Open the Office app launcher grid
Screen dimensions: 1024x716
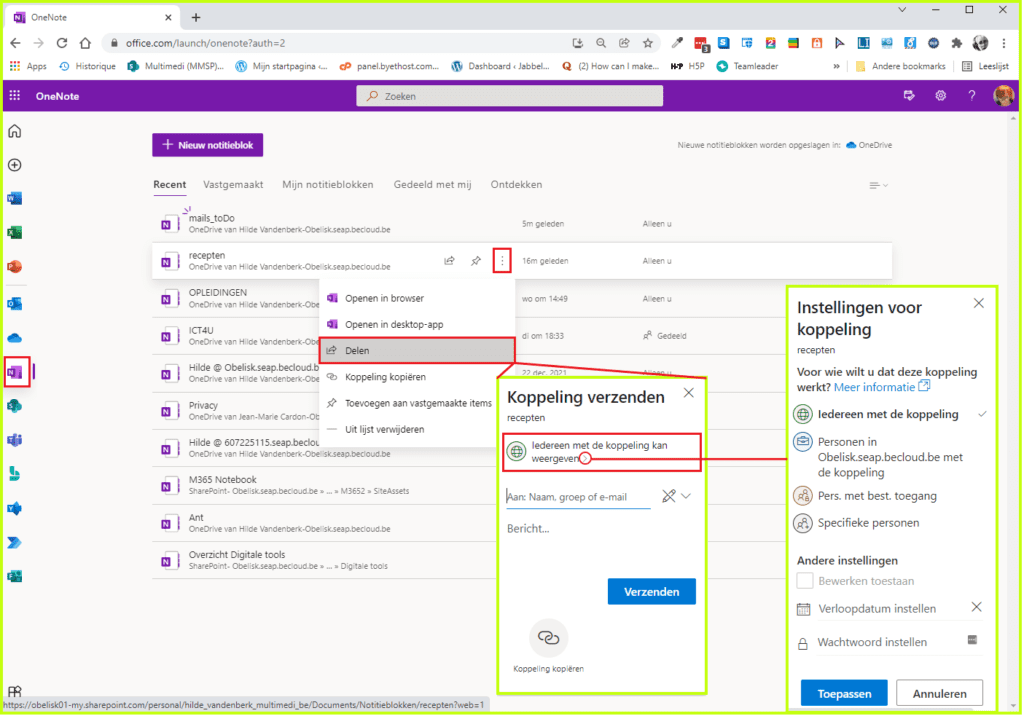(14, 95)
